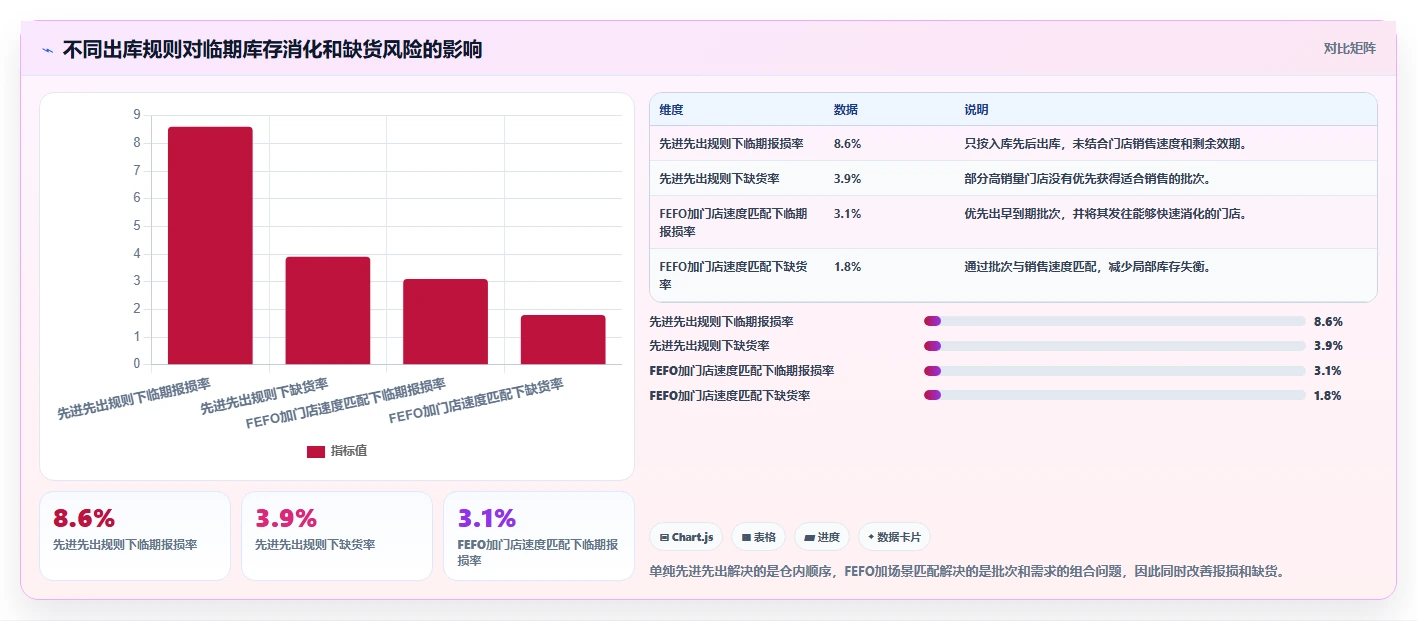Click the 先进先出规则下缺货率 x-axis label
This screenshot has width=1417, height=621.
[264, 396]
